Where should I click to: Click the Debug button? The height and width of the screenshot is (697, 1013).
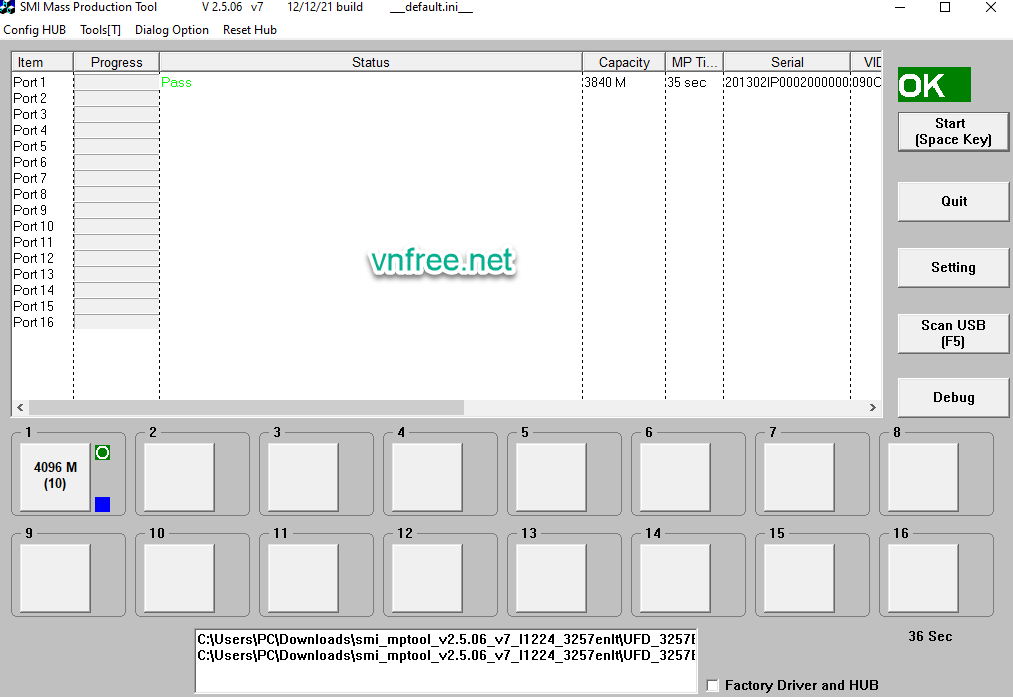click(953, 397)
